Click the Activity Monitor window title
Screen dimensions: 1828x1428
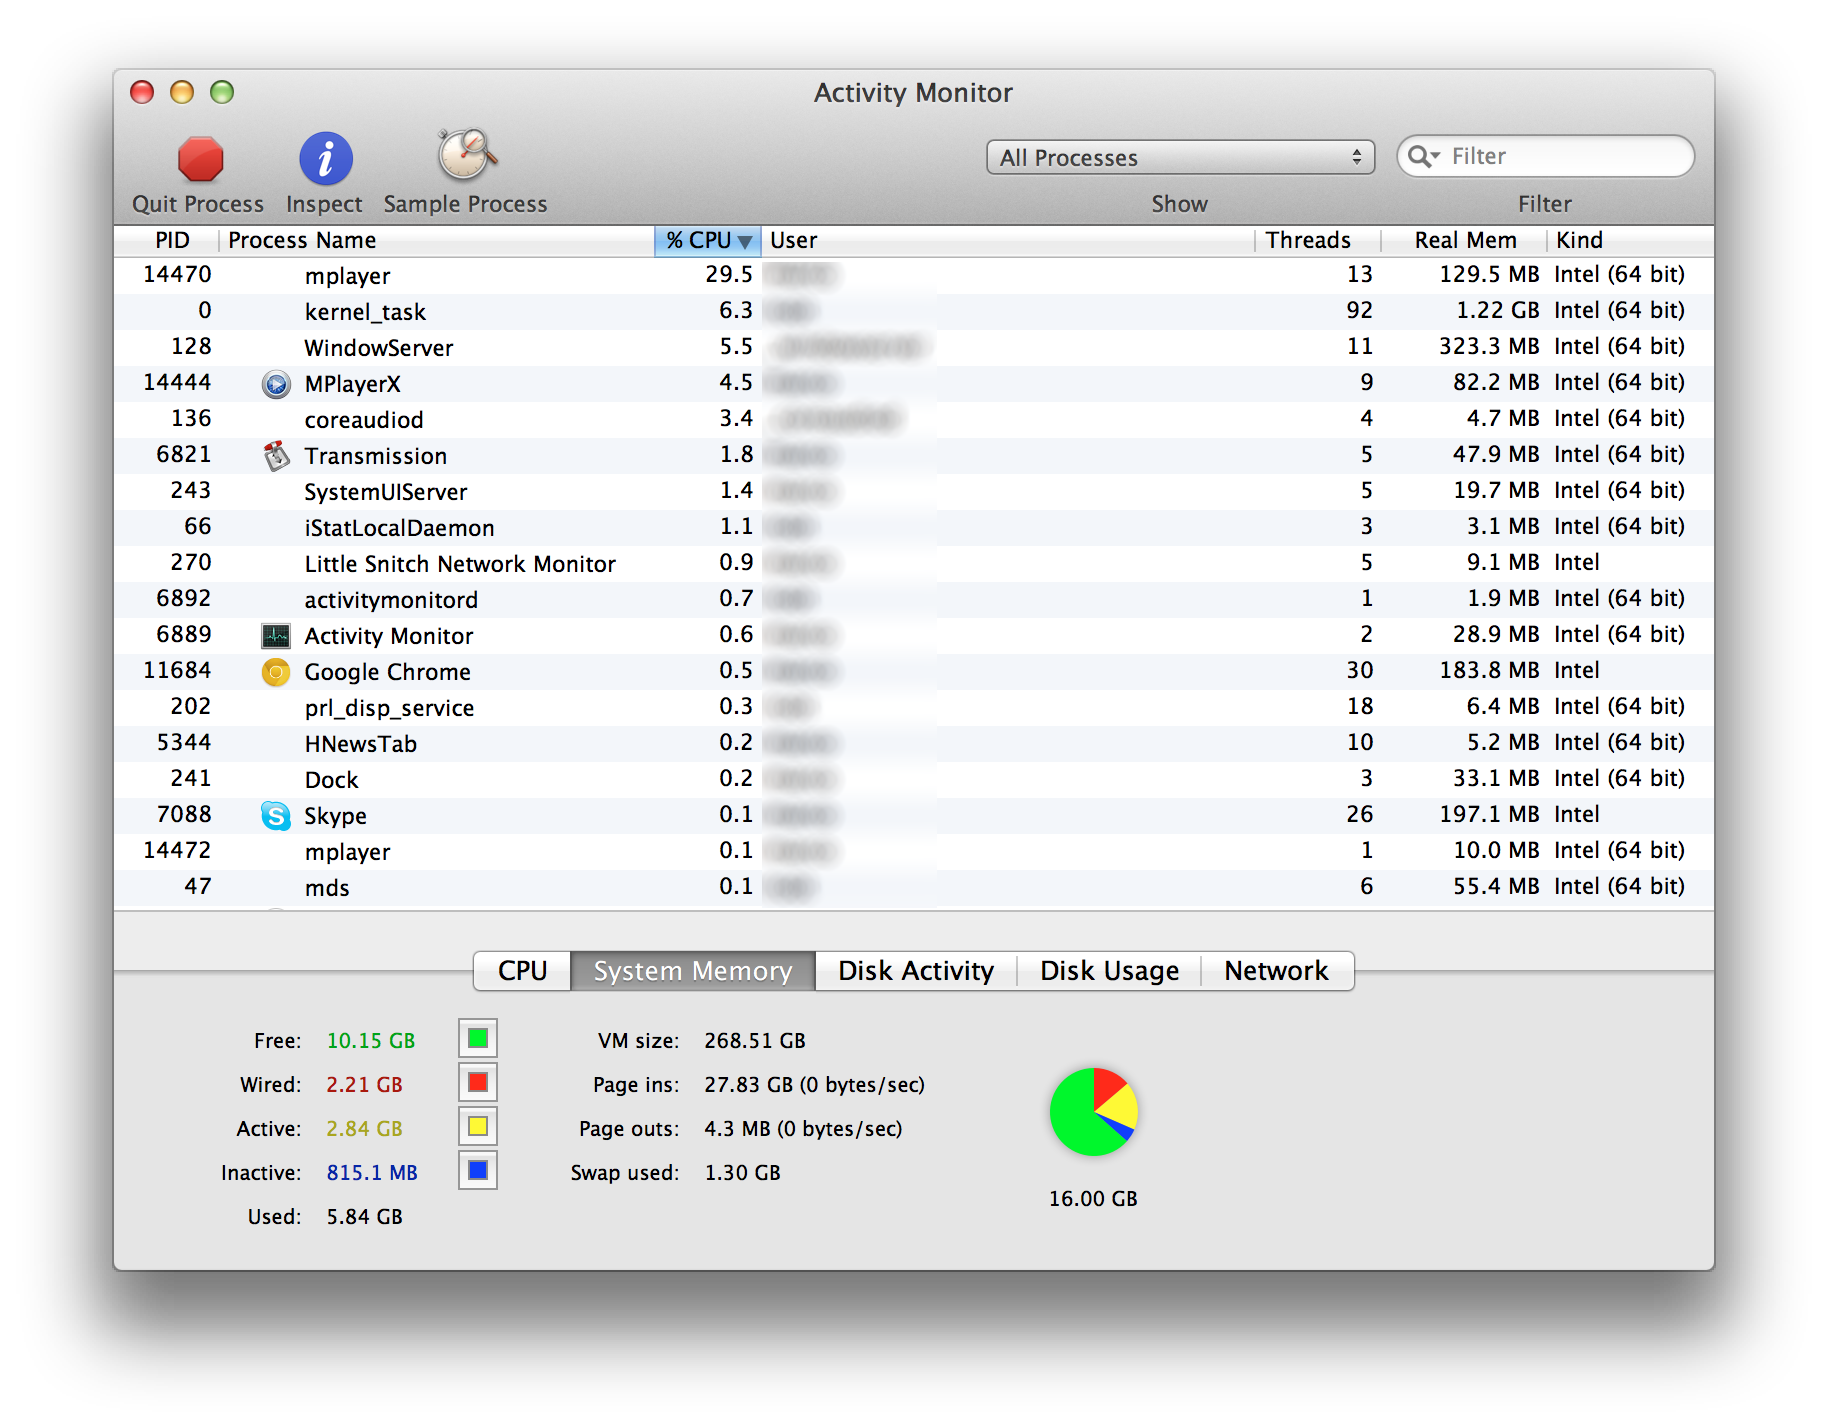click(913, 93)
